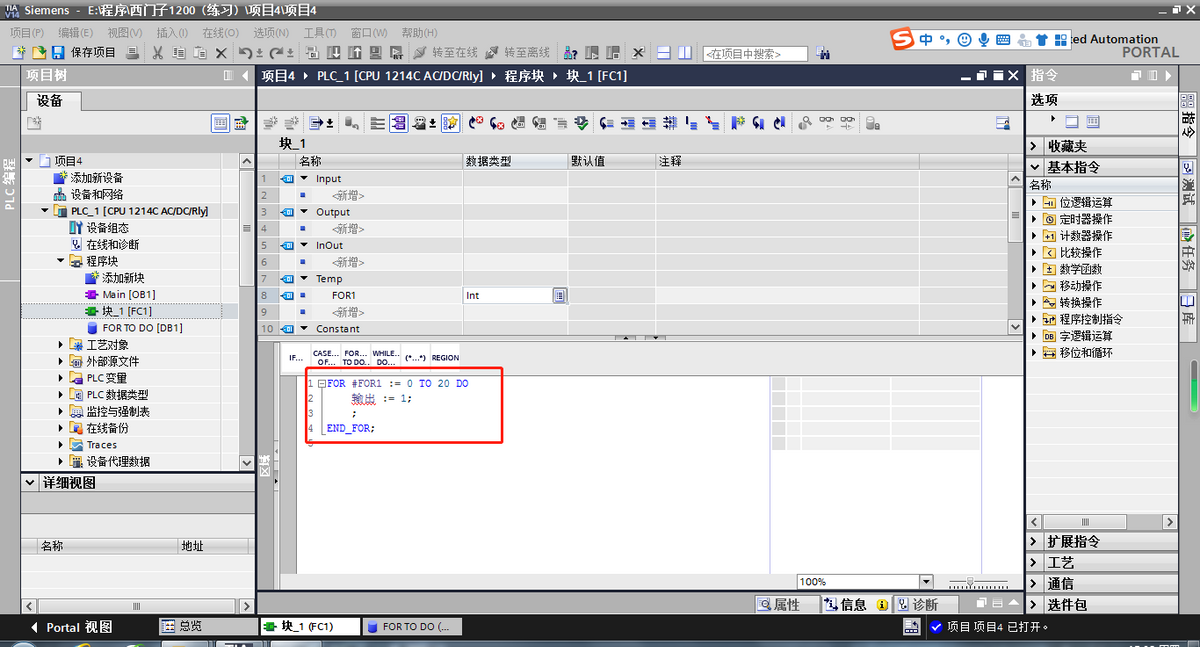
Task: Click the 保存项目 save project button
Action: pyautogui.click(x=84, y=53)
